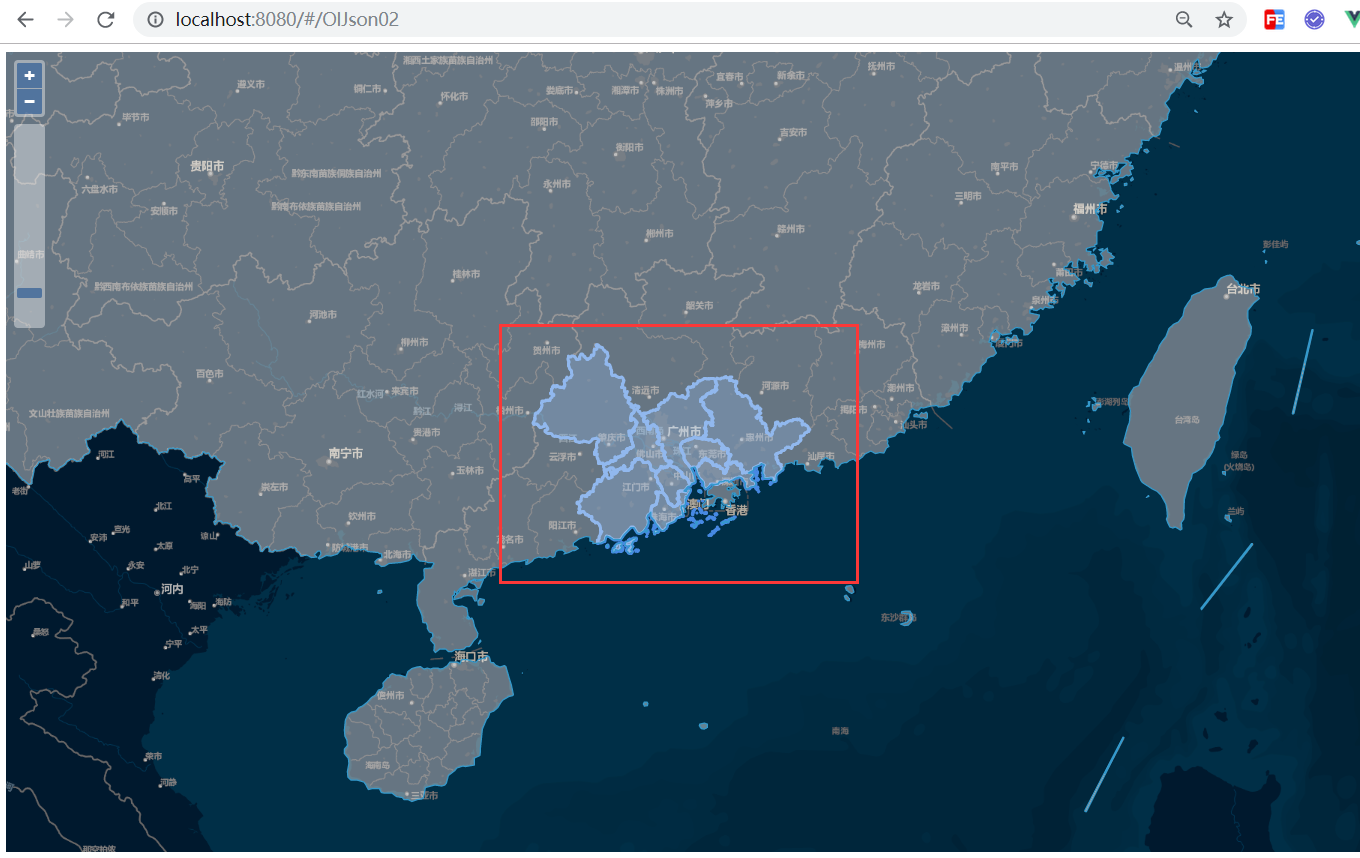Open the purple checkmark extension
This screenshot has height=858, width=1360.
[1313, 19]
